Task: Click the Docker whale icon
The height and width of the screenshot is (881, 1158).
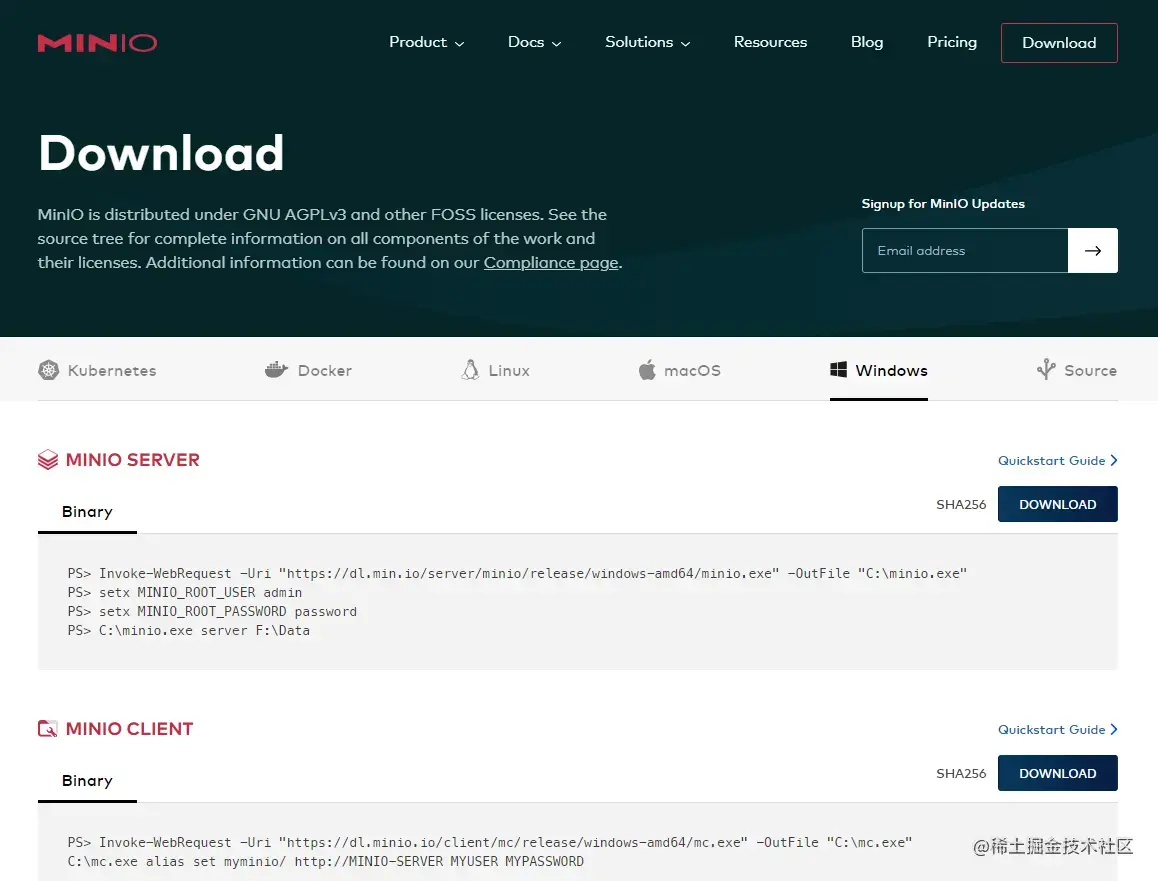Action: pyautogui.click(x=276, y=370)
